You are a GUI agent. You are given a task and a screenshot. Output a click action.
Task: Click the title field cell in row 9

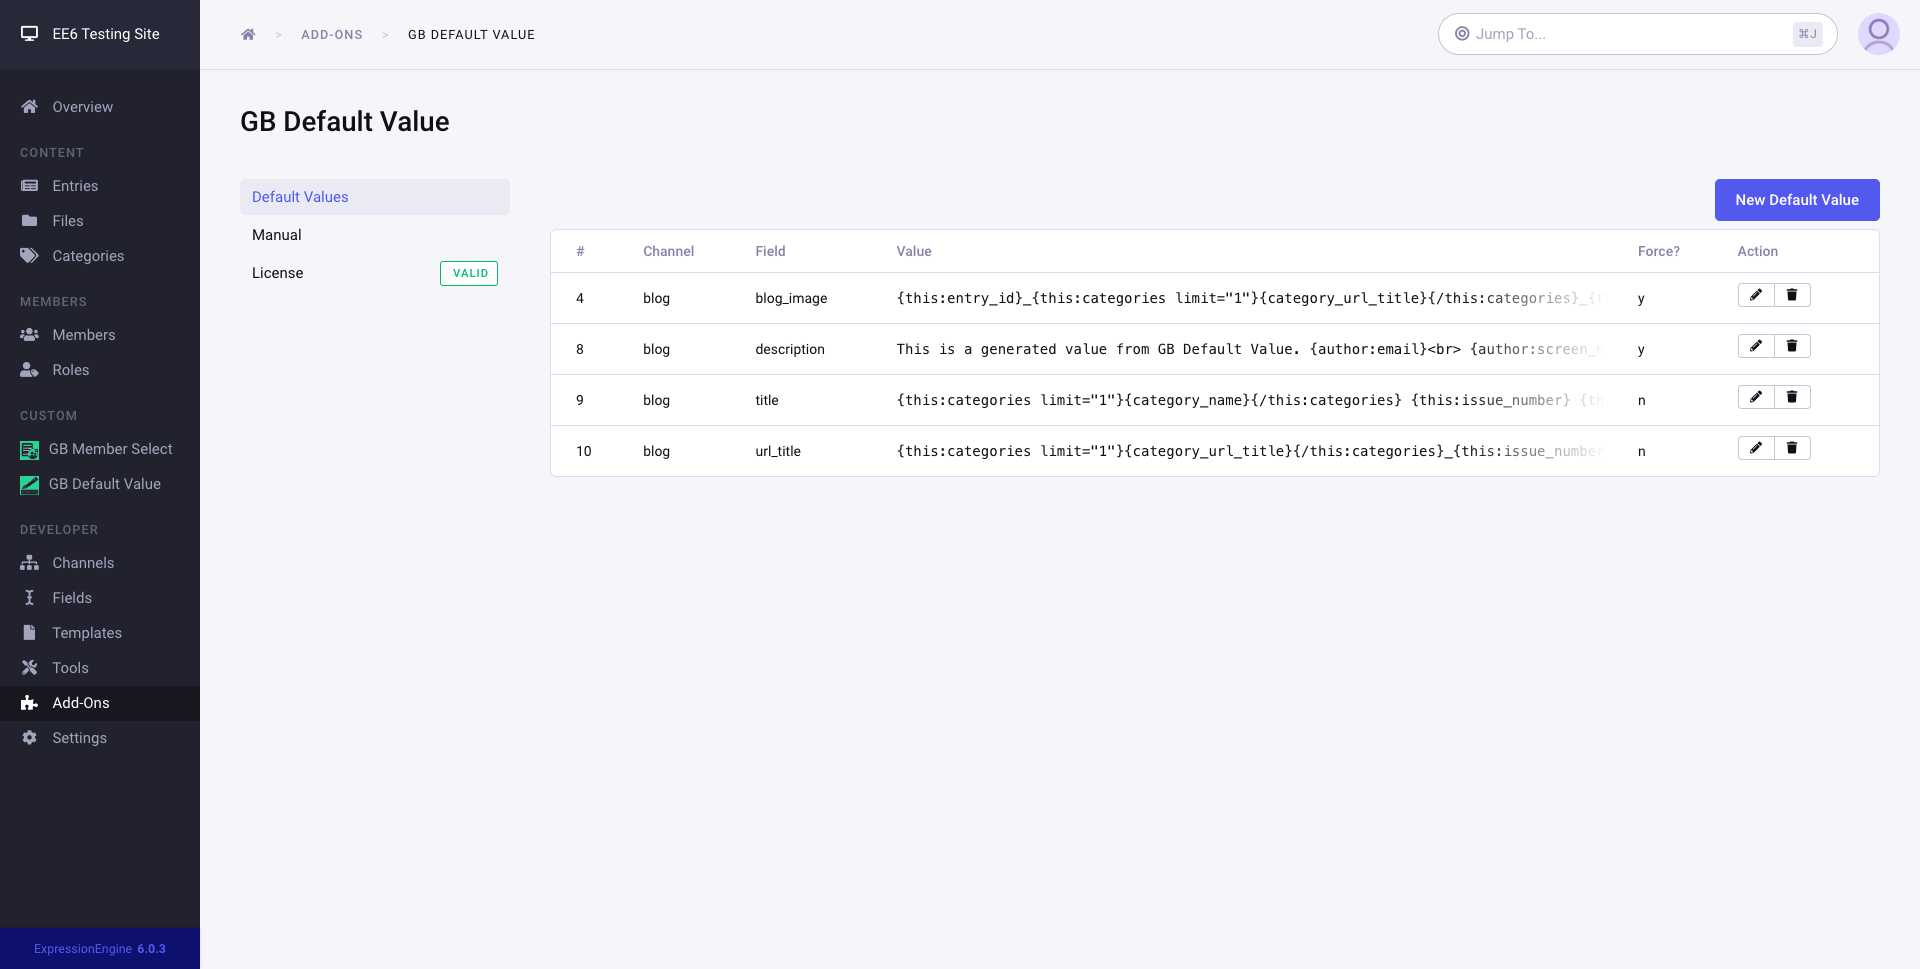click(x=767, y=400)
